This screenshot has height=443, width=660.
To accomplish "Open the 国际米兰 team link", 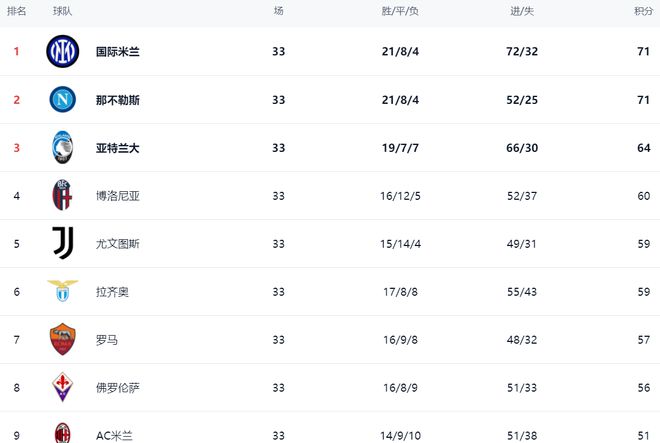I will tap(117, 52).
